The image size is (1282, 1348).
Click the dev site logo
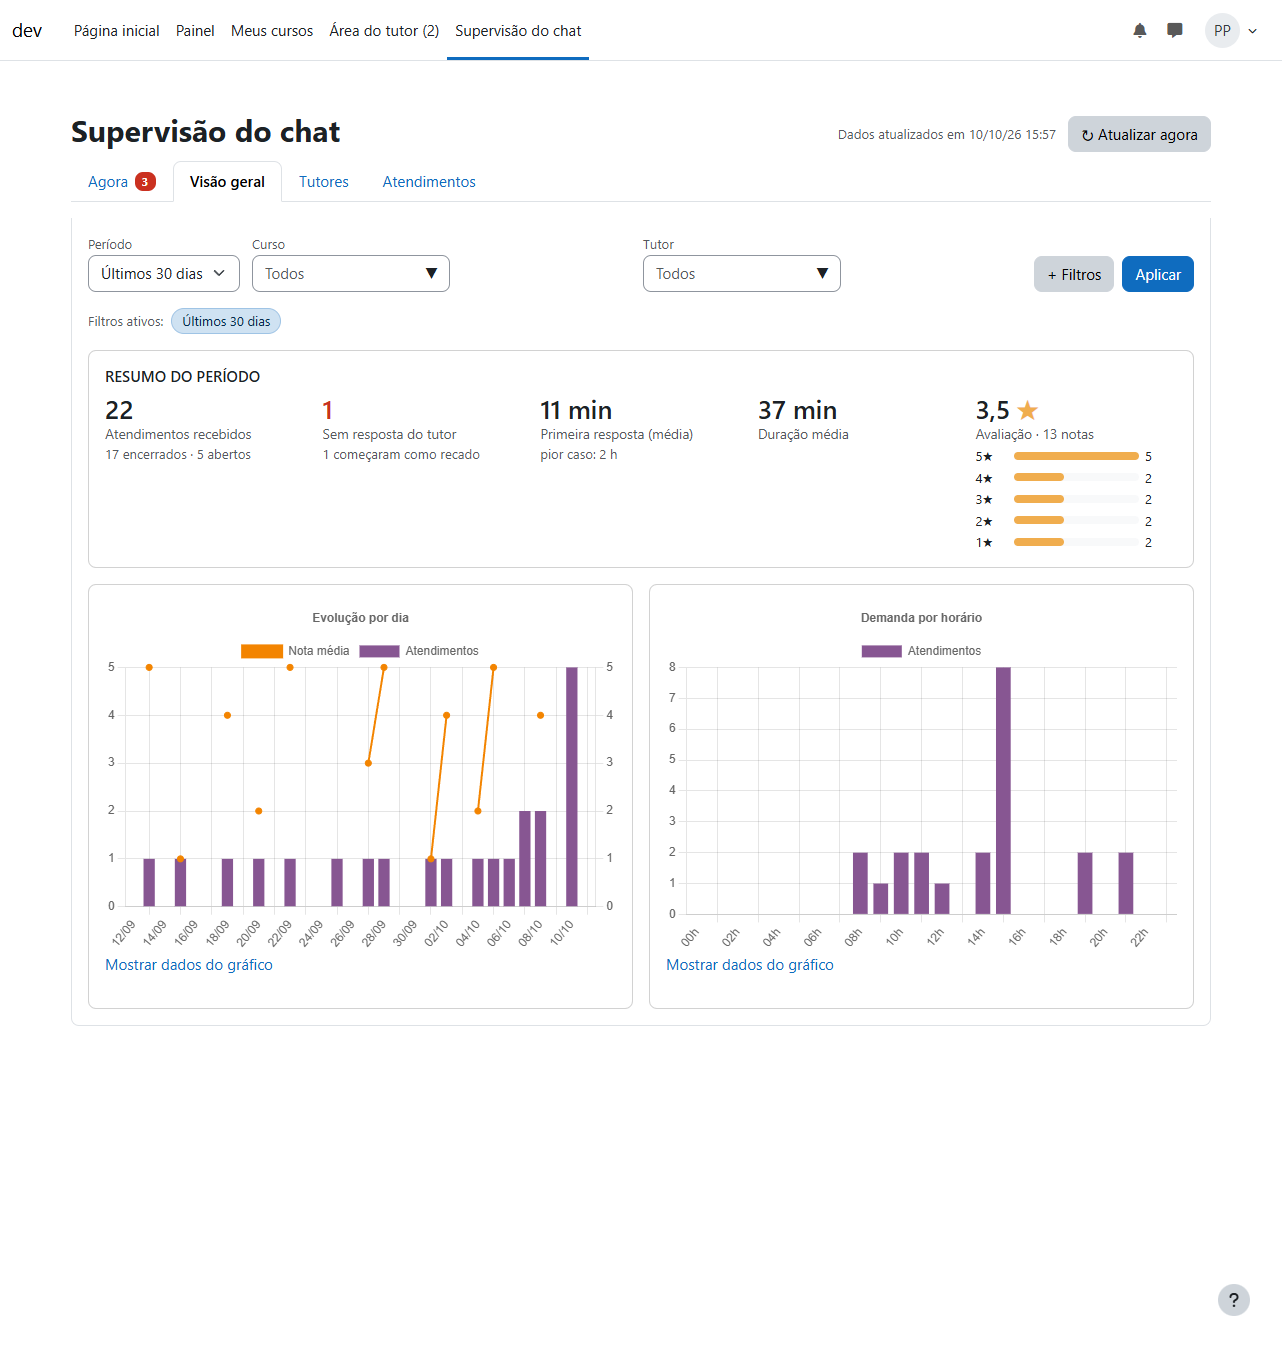[27, 31]
